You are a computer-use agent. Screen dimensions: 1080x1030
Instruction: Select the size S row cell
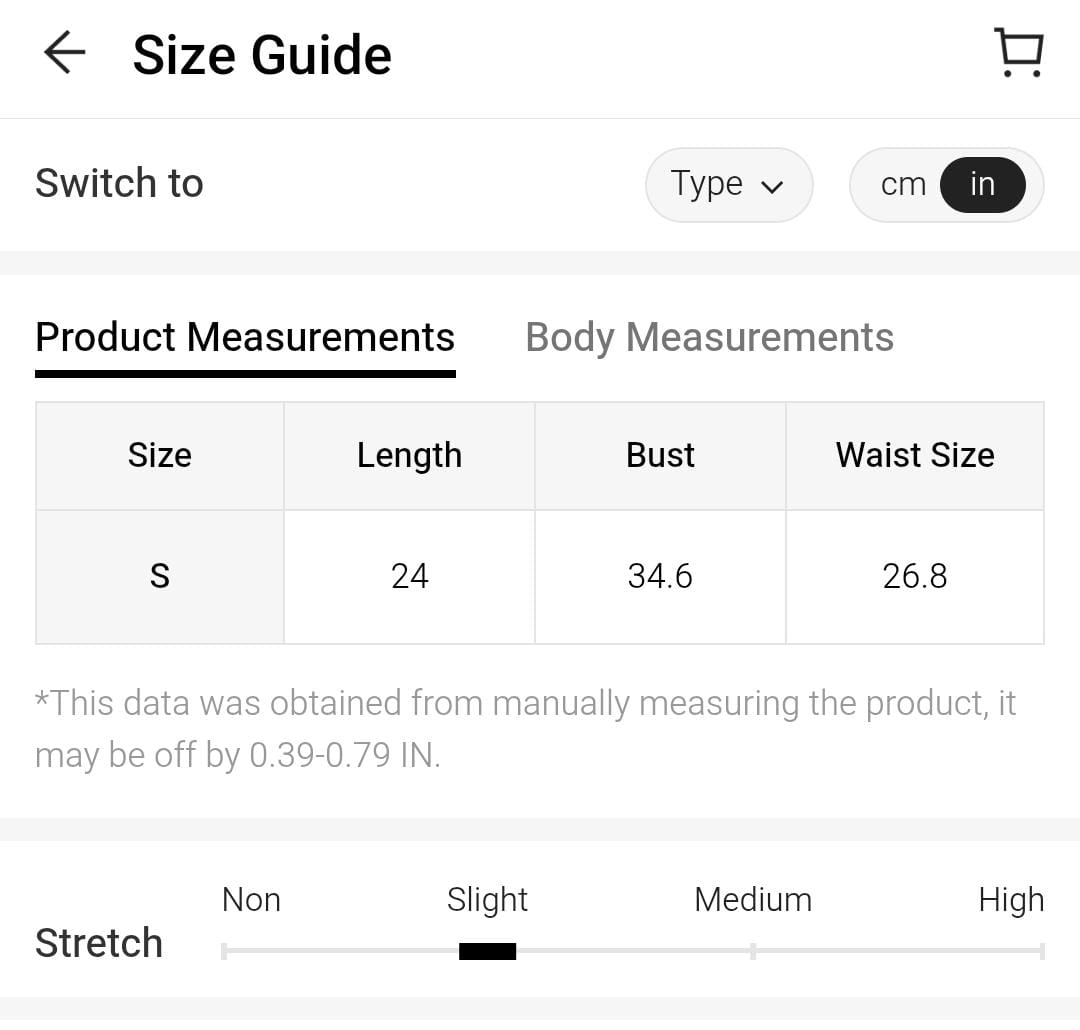tap(160, 577)
